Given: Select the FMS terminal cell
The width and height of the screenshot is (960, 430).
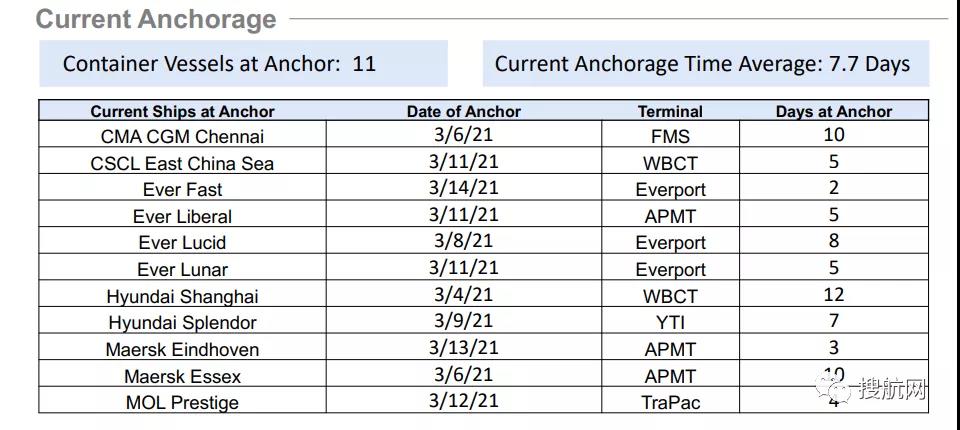Looking at the screenshot, I should (x=670, y=137).
